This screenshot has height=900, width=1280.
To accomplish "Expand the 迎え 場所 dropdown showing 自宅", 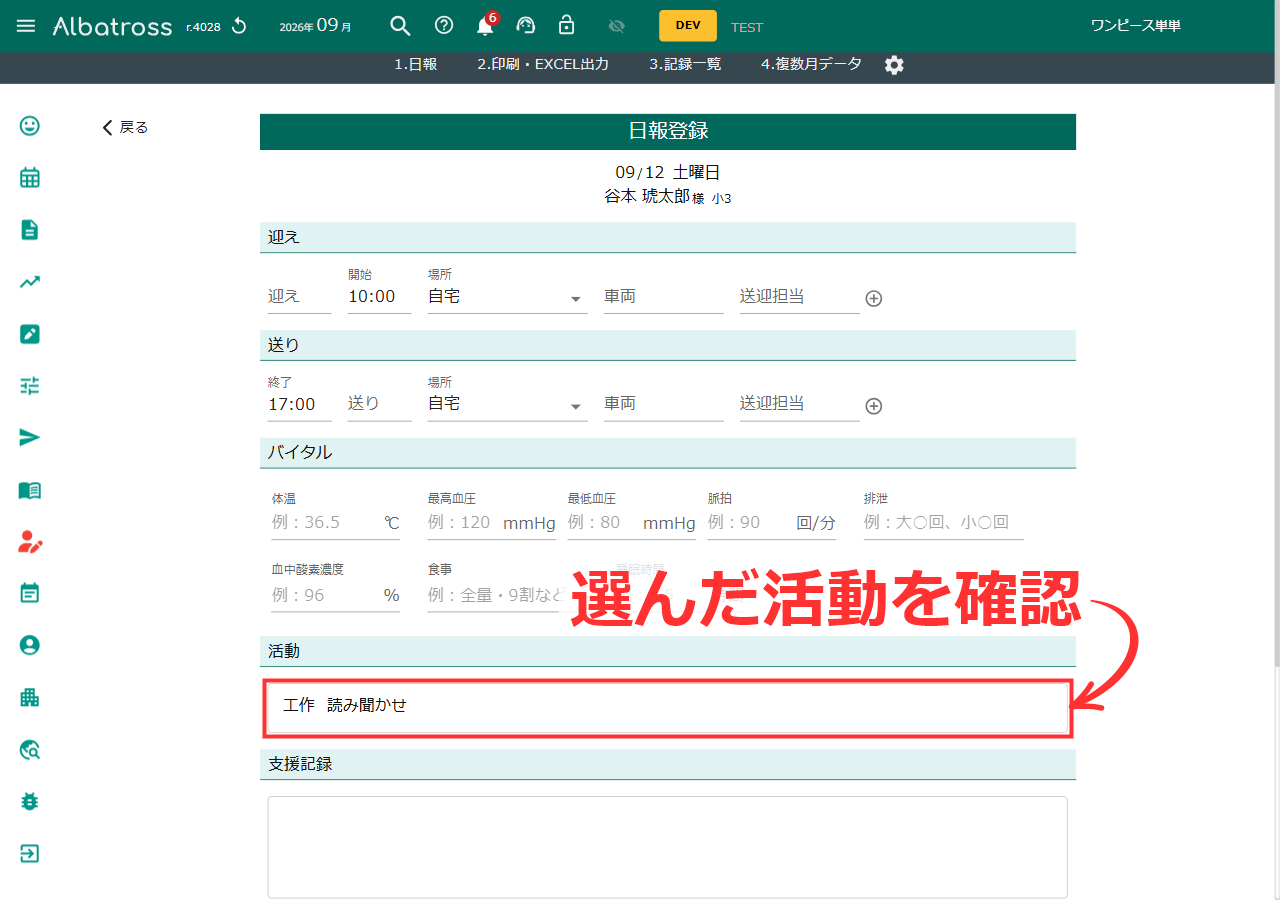I will [508, 297].
